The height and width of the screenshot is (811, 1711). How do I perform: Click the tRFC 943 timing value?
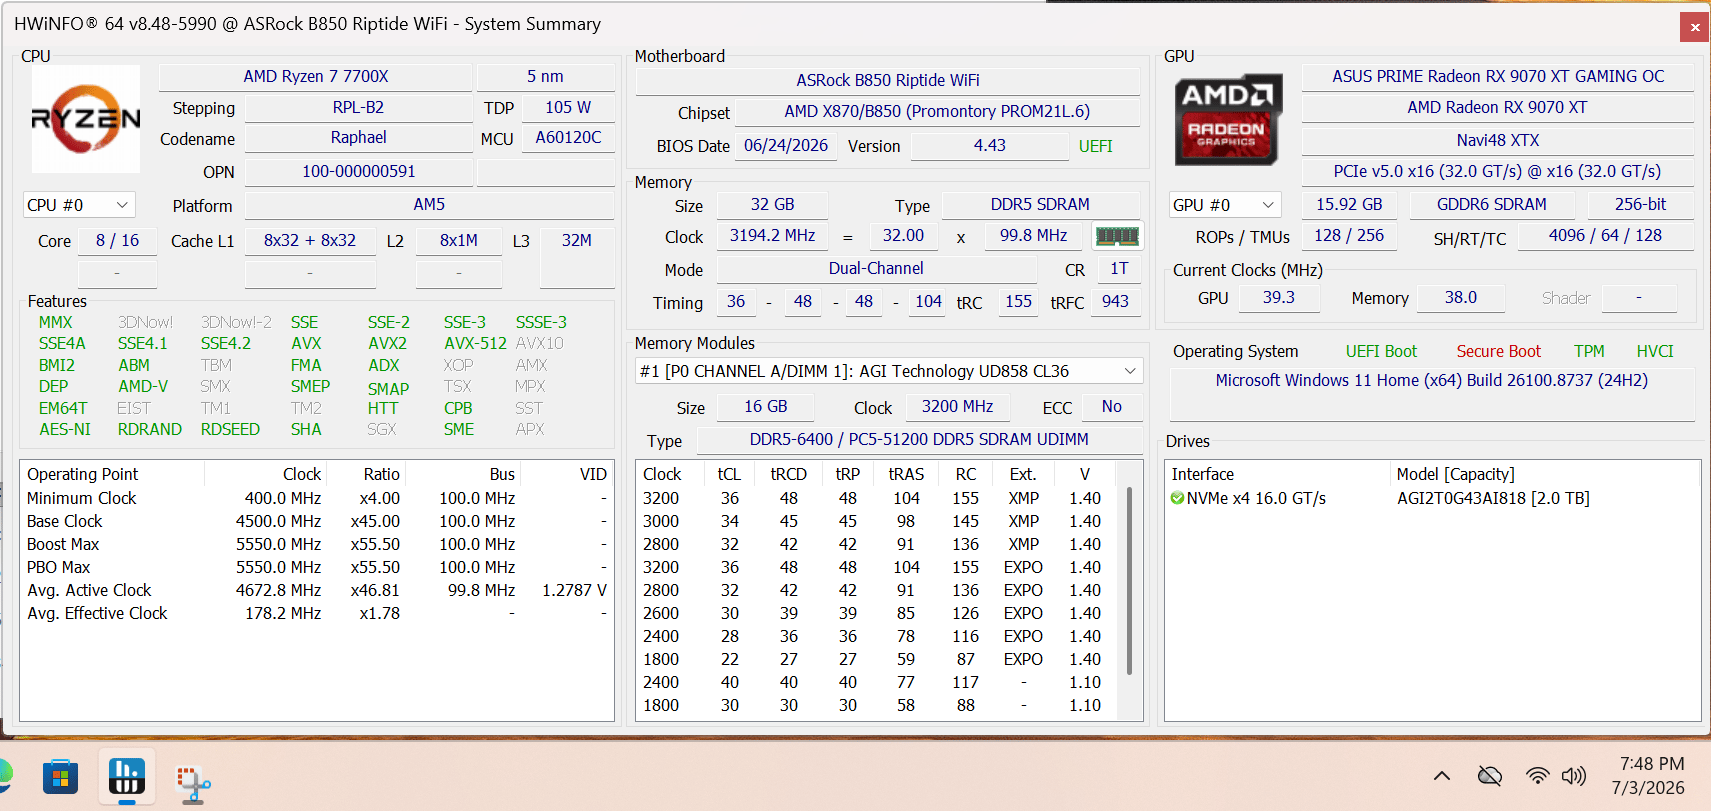click(x=1115, y=302)
